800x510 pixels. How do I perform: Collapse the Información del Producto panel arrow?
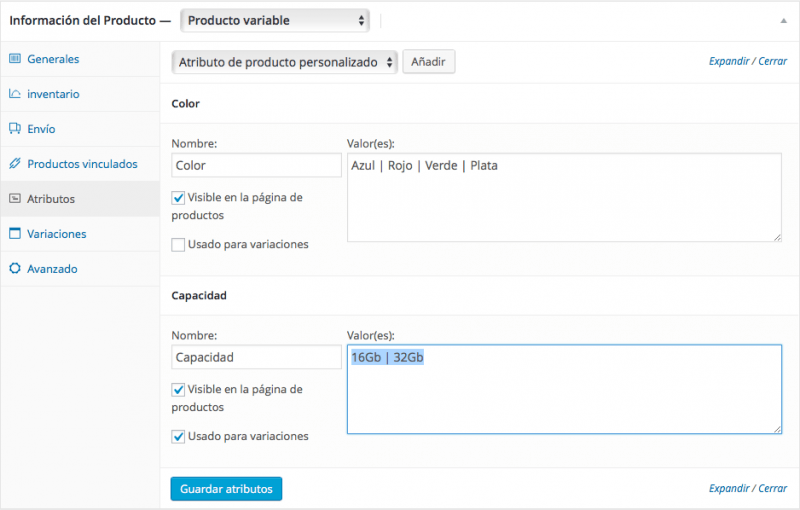783,21
